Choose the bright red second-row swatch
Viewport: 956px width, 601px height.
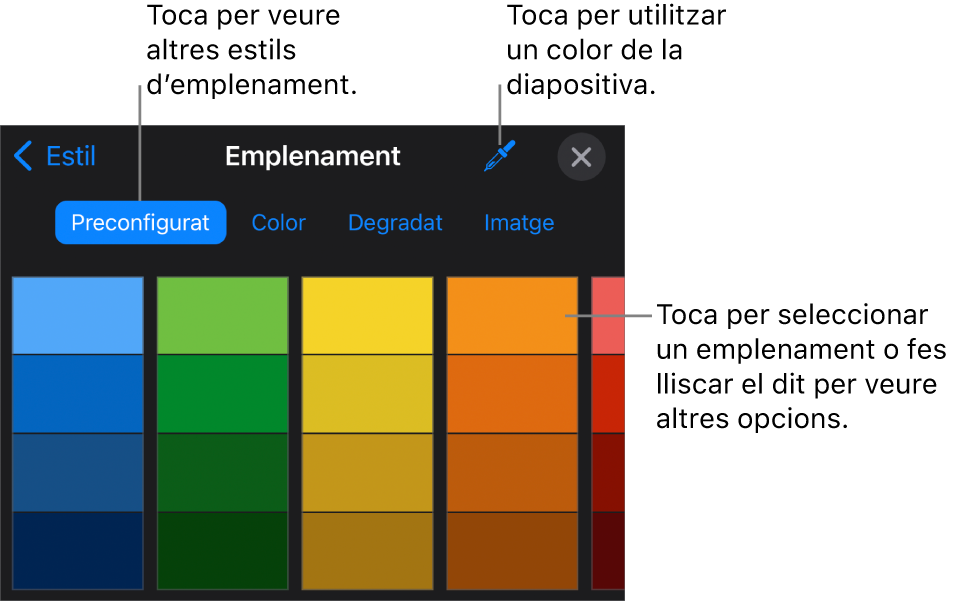608,394
